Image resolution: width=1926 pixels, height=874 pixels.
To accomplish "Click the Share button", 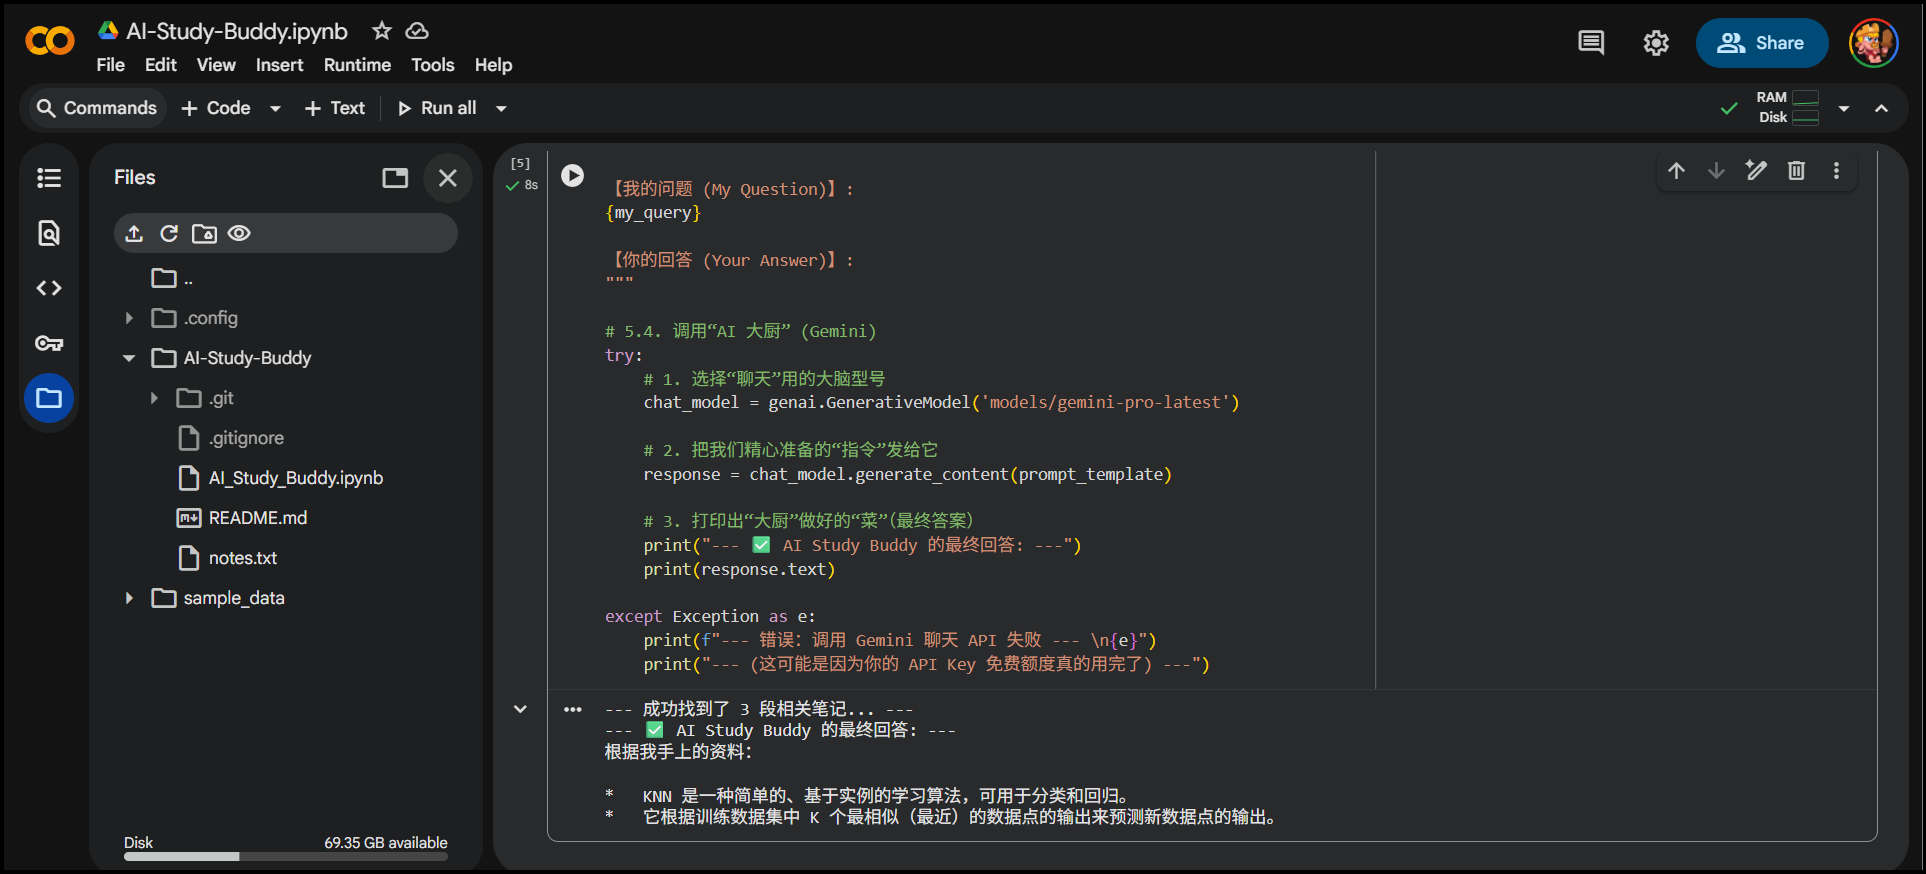I will coord(1761,43).
